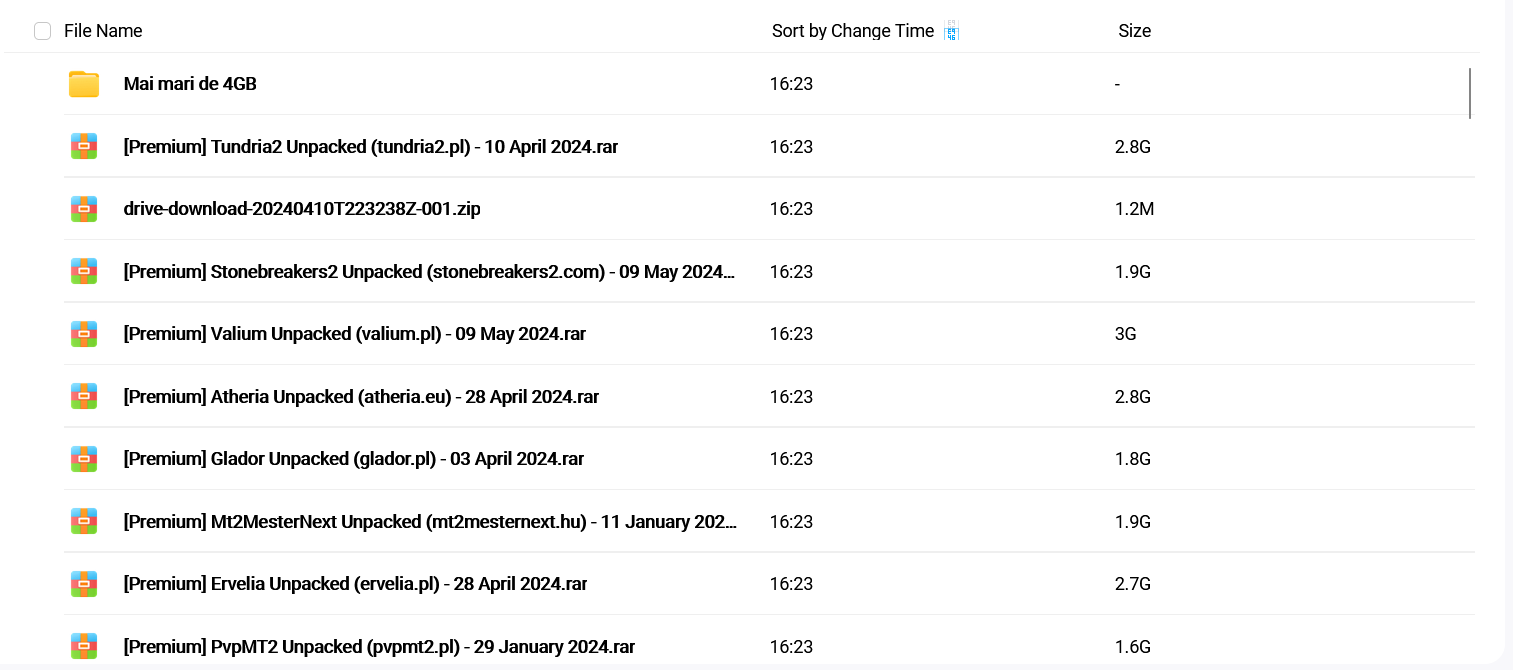Click the Mt2MesterNext Unpacked archive icon
The width and height of the screenshot is (1513, 670).
pos(84,522)
